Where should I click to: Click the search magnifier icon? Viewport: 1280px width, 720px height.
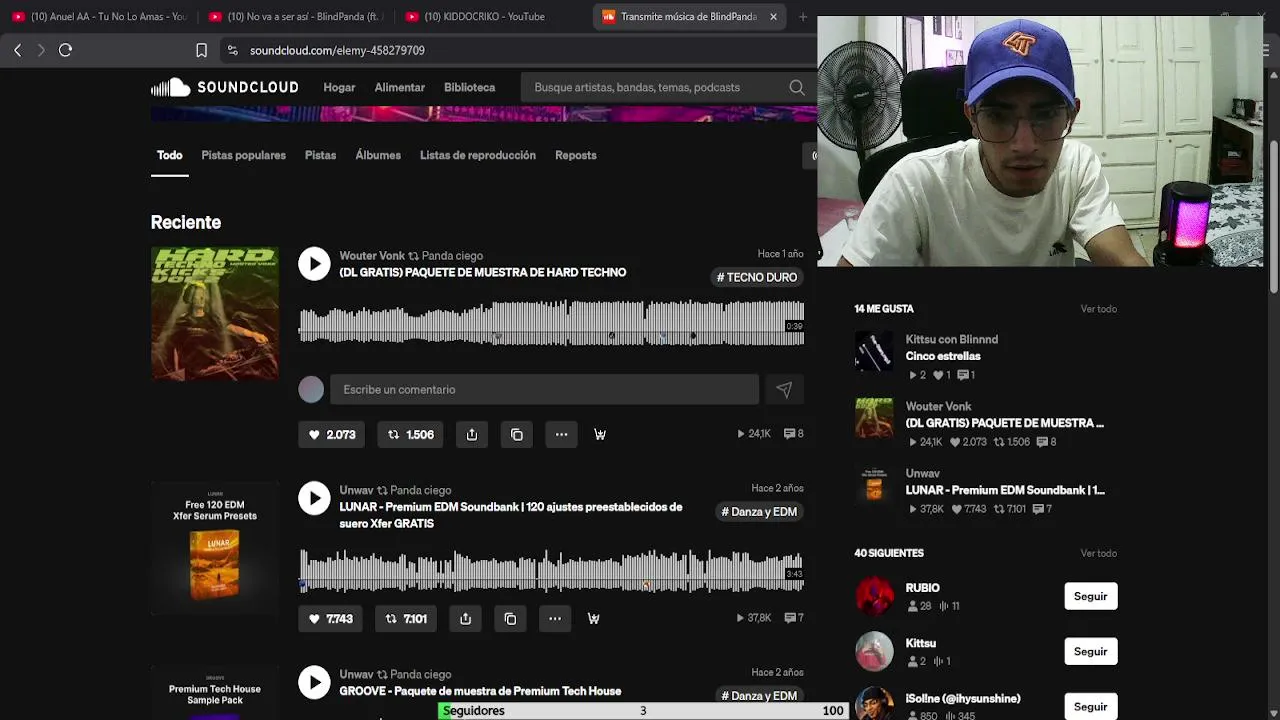click(x=797, y=87)
